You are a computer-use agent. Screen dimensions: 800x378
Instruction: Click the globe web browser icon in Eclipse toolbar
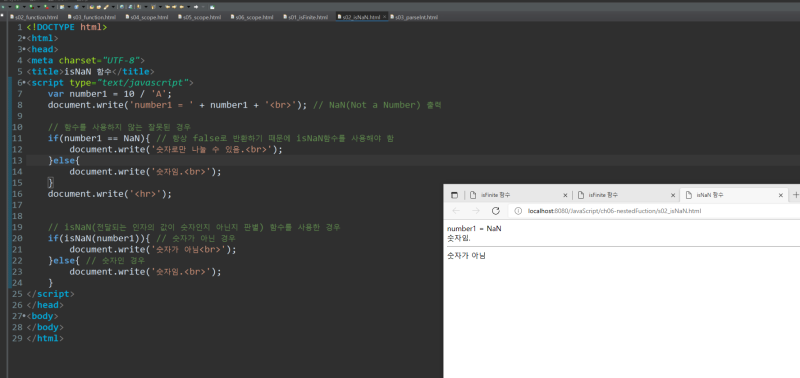coord(121,7)
